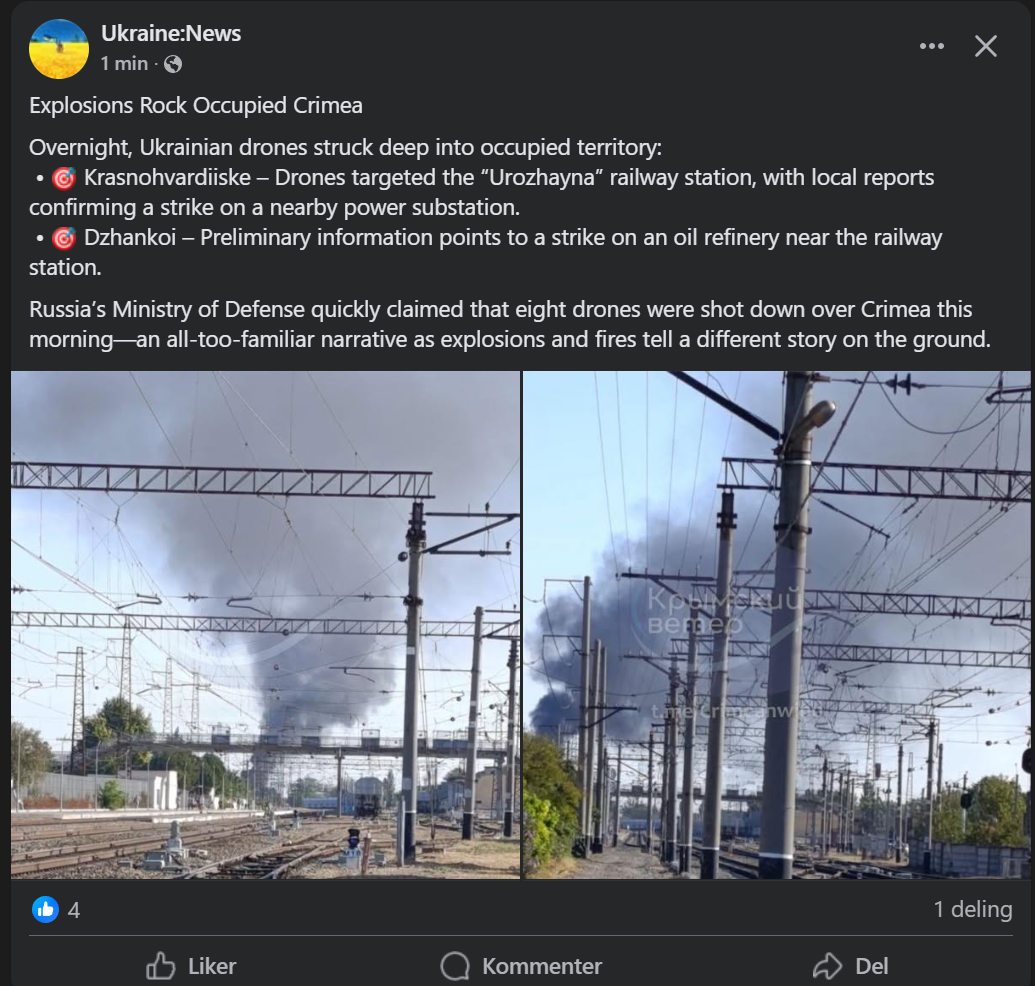Select the Del button label

(871, 966)
